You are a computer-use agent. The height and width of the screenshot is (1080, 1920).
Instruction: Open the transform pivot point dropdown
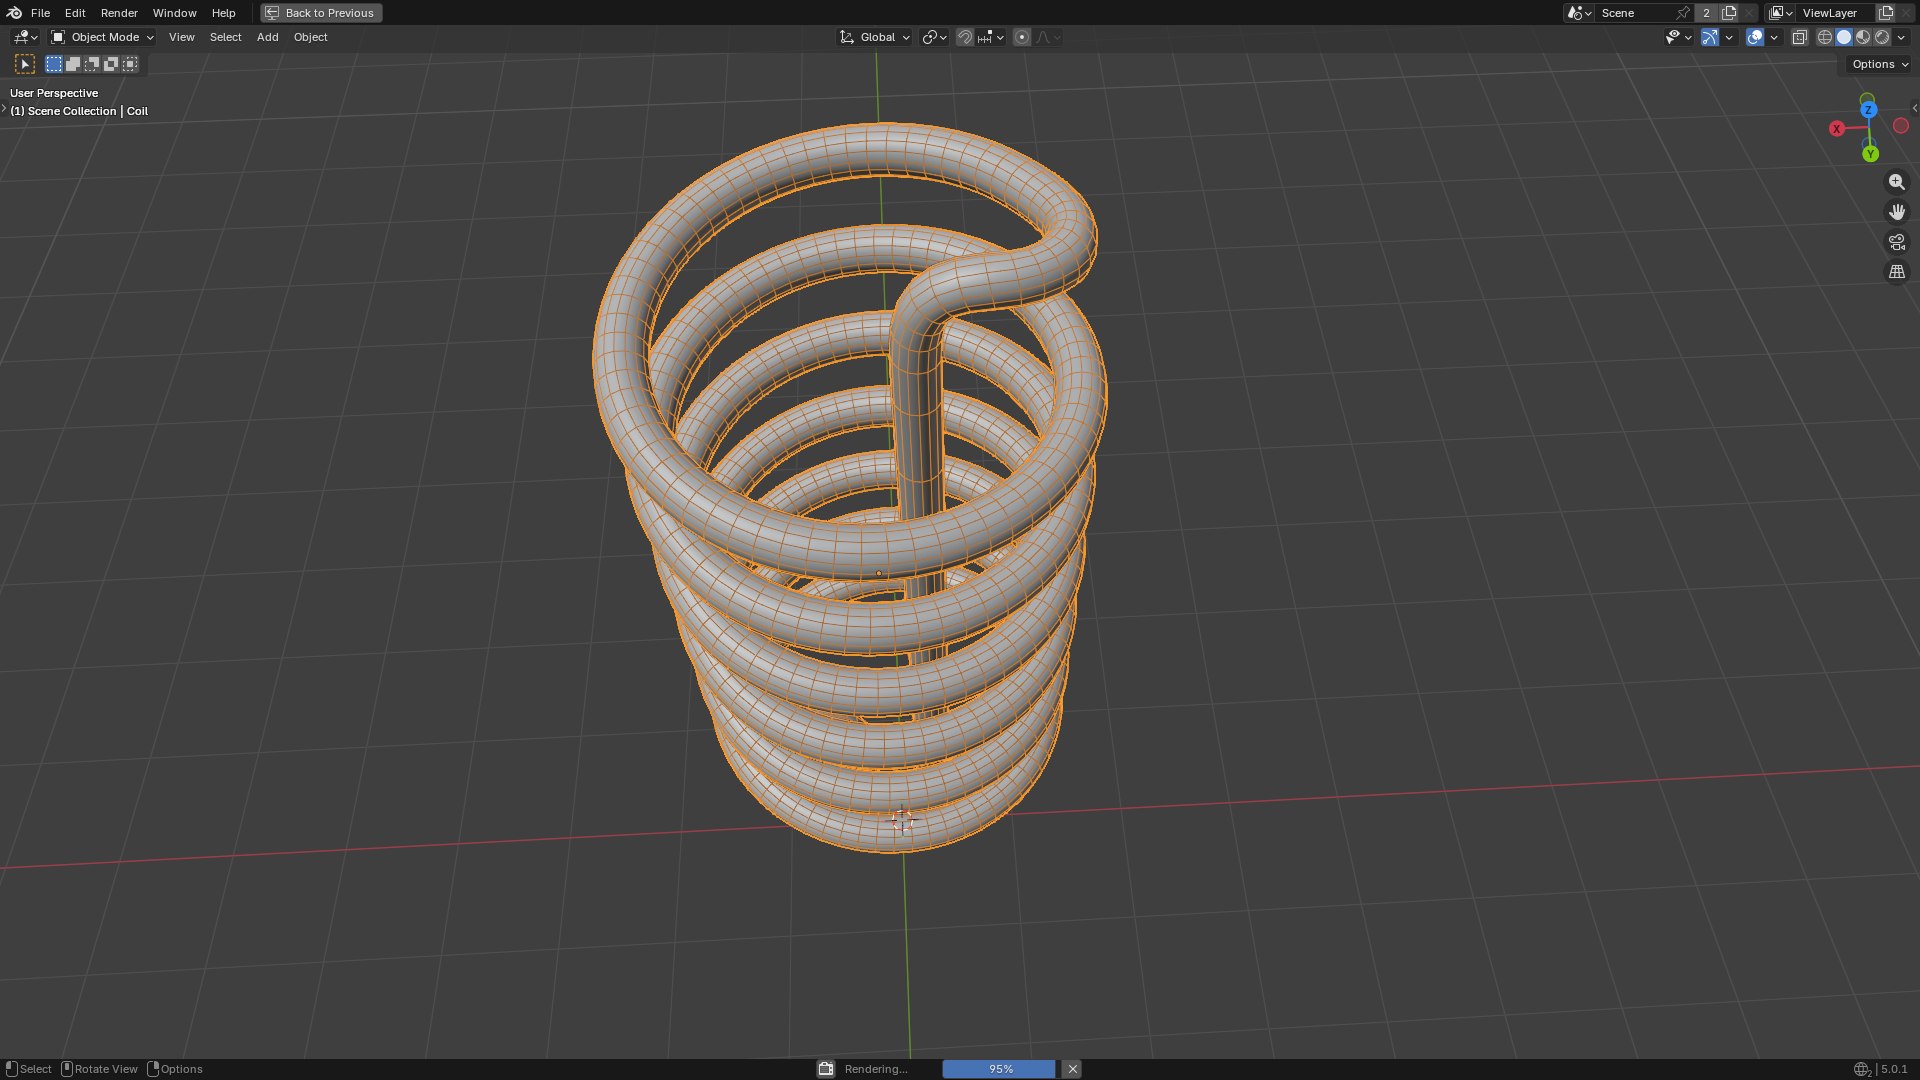tap(934, 37)
